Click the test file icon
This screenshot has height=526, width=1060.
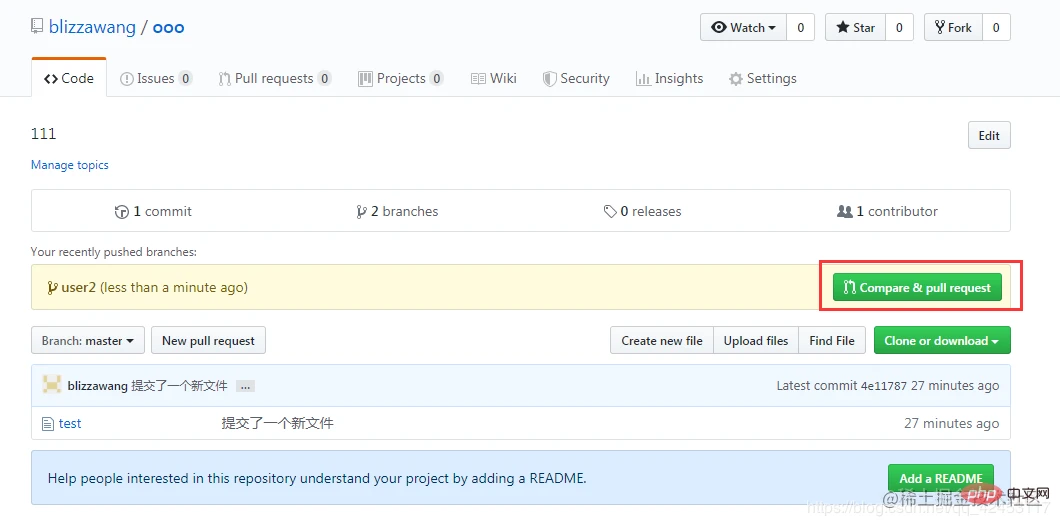[x=47, y=424]
